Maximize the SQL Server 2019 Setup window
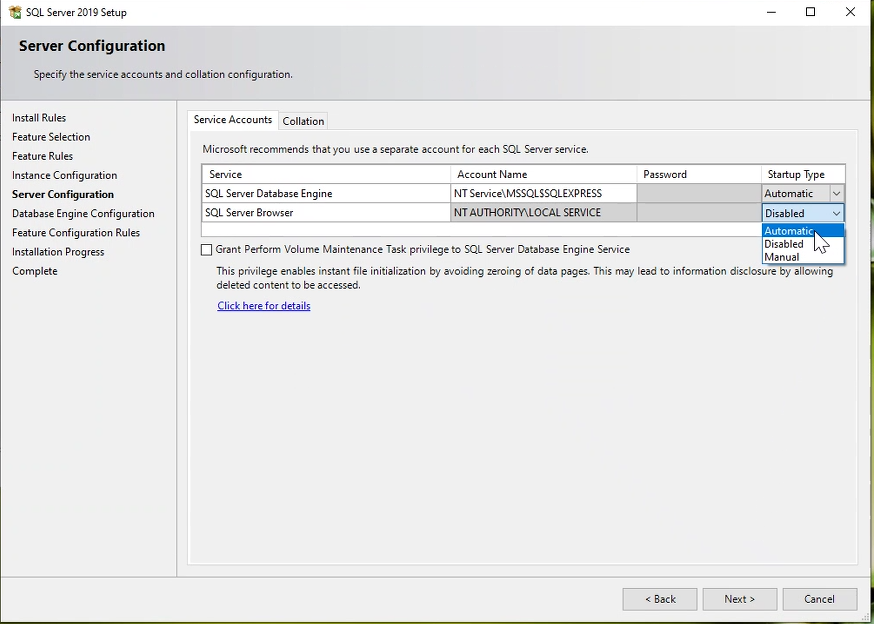The height and width of the screenshot is (624, 874). click(810, 12)
